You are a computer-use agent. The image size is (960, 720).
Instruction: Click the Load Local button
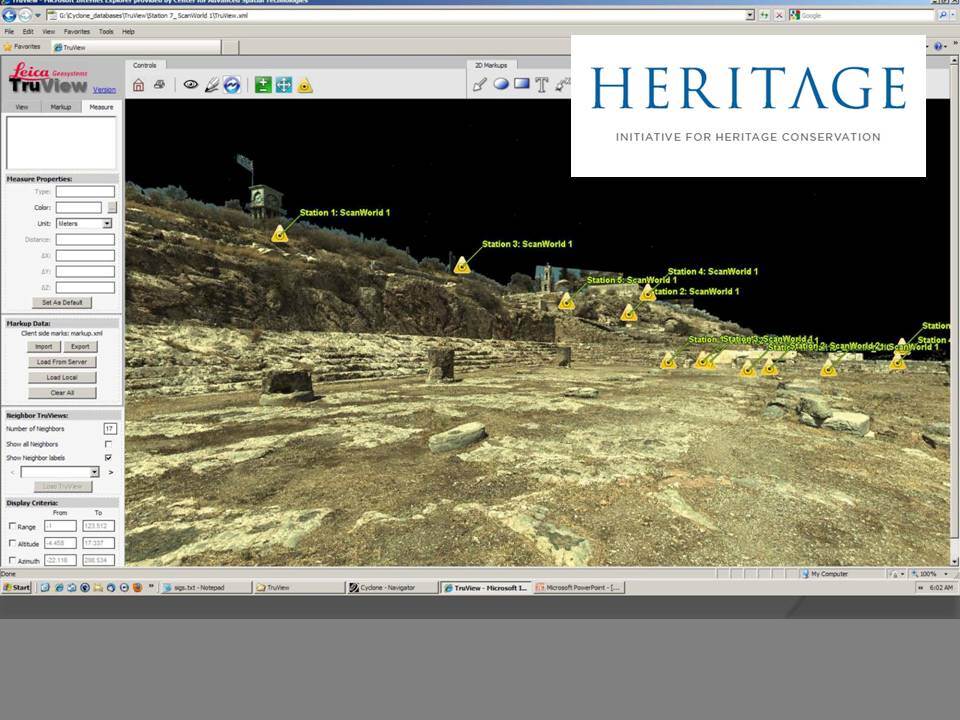coord(62,377)
